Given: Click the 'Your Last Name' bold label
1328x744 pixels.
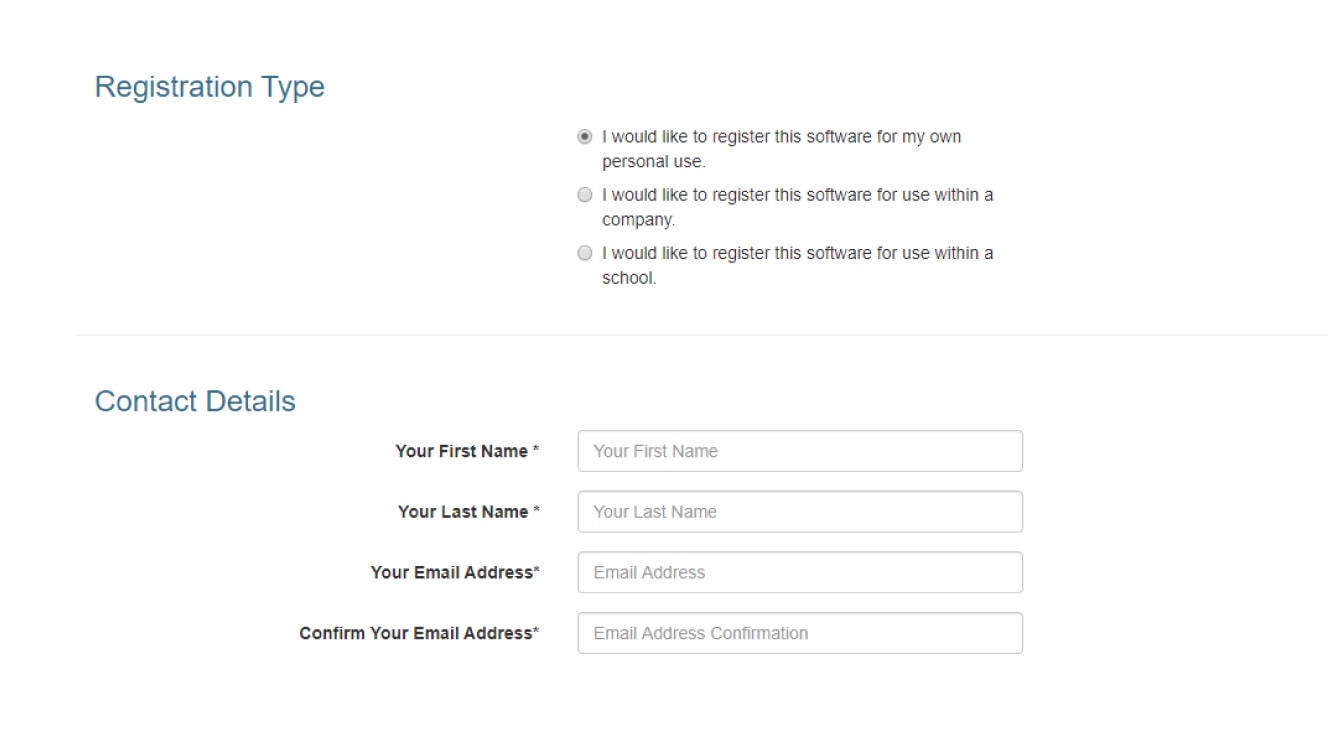Looking at the screenshot, I should click(463, 512).
